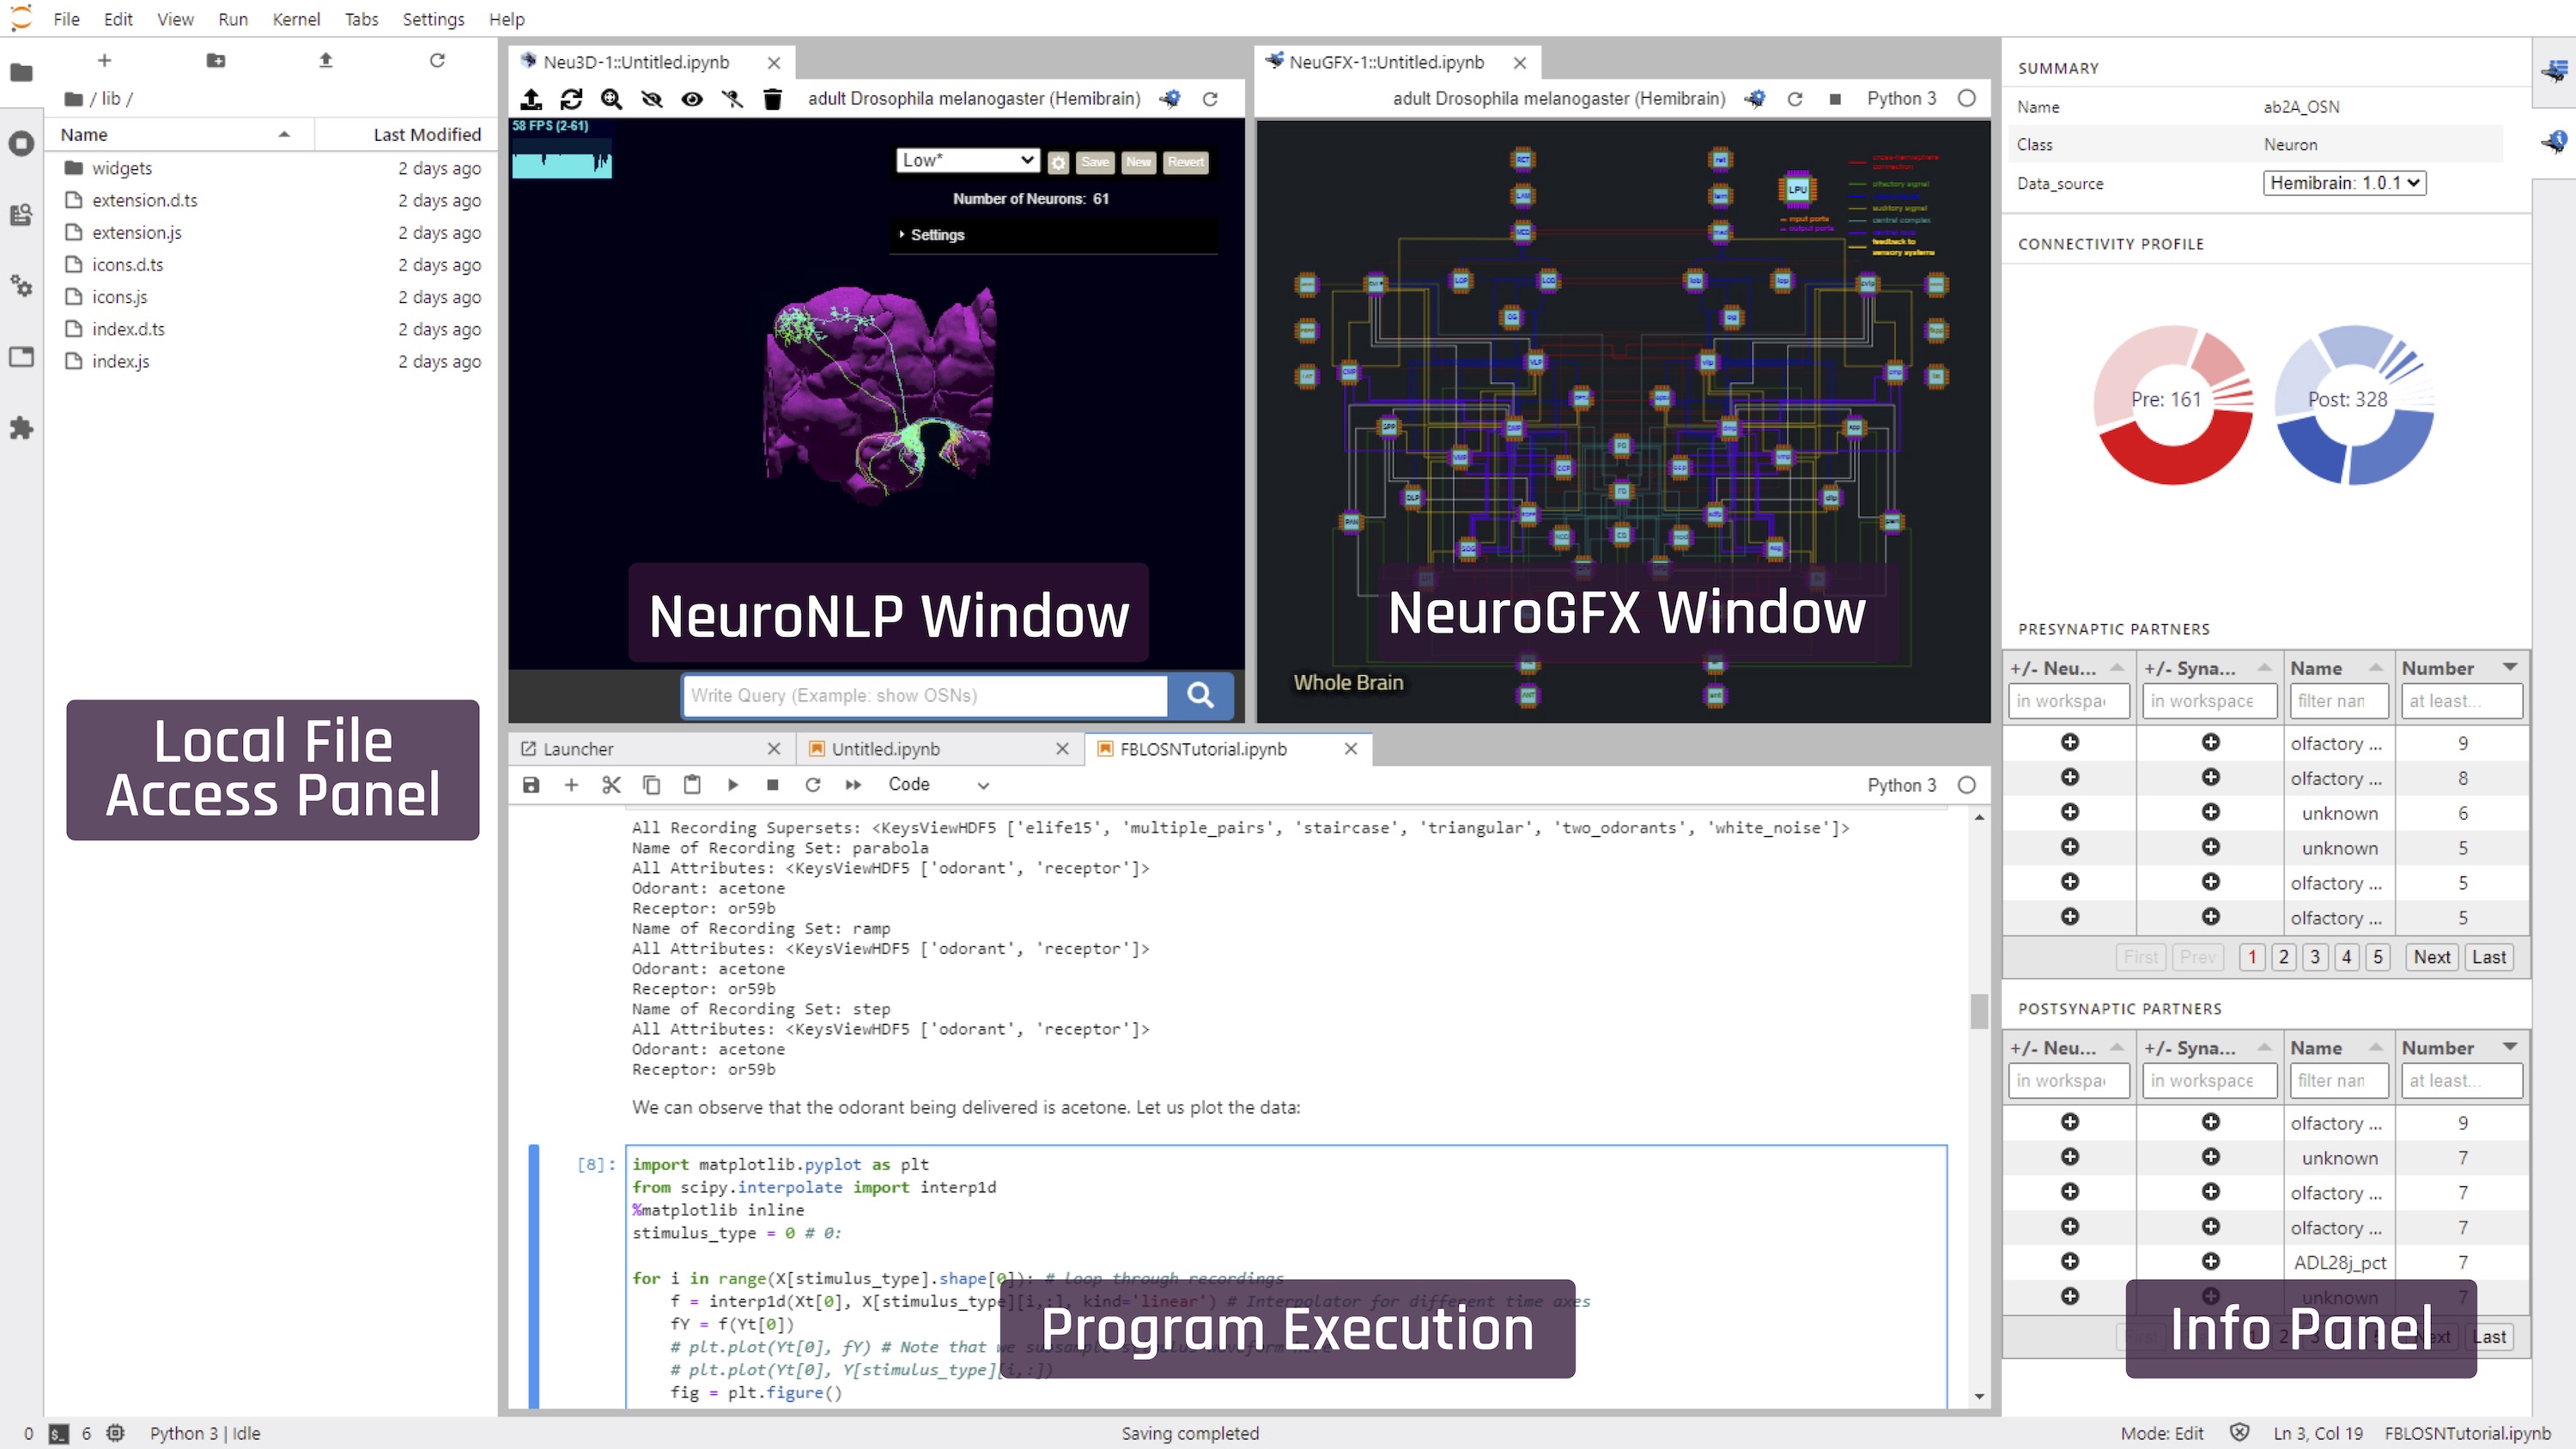
Task: Click the unpin icon in Neu3D toolbar
Action: pos(732,99)
